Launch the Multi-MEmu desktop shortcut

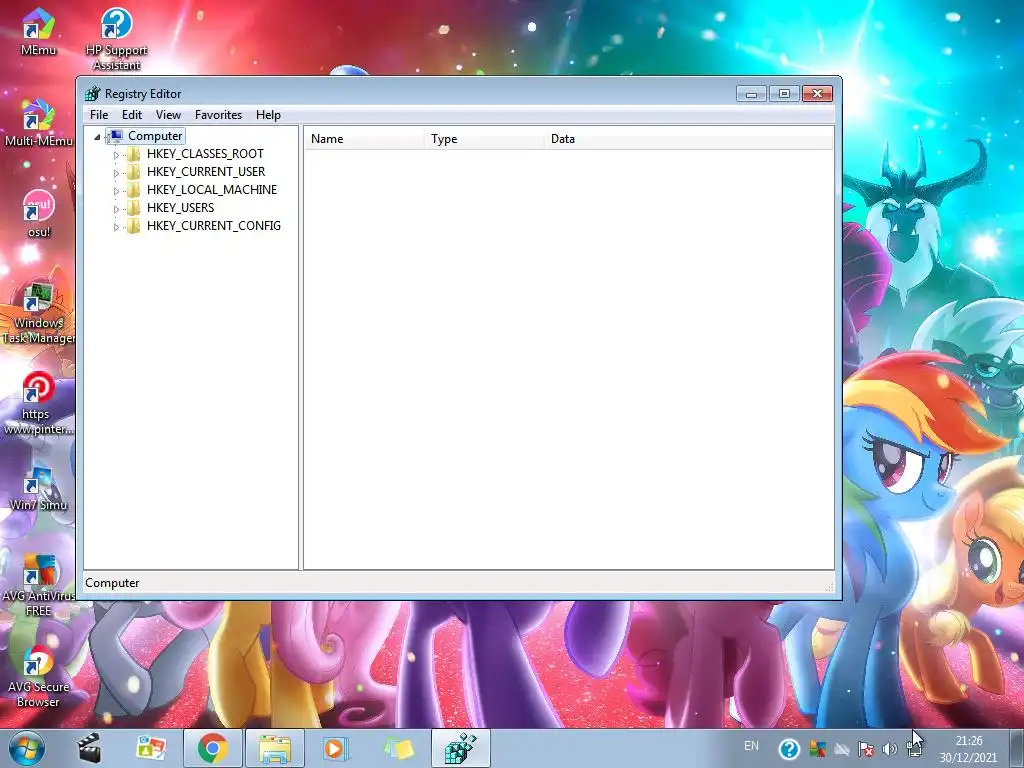tap(38, 122)
